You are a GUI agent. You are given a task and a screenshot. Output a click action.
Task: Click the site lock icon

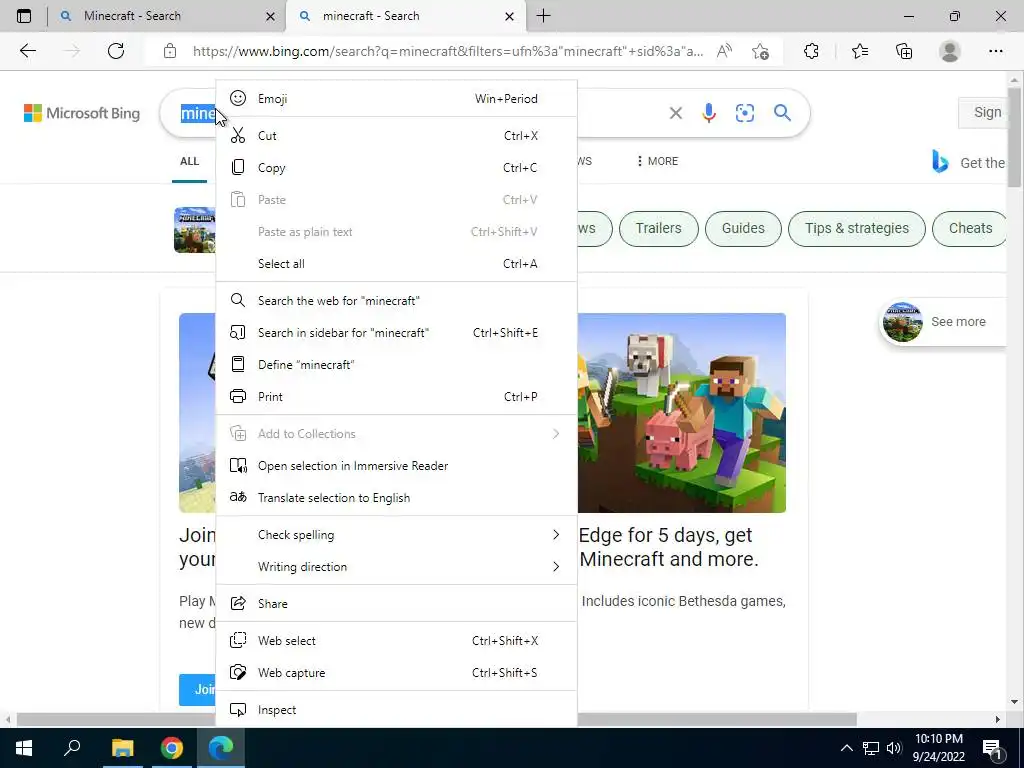point(170,51)
